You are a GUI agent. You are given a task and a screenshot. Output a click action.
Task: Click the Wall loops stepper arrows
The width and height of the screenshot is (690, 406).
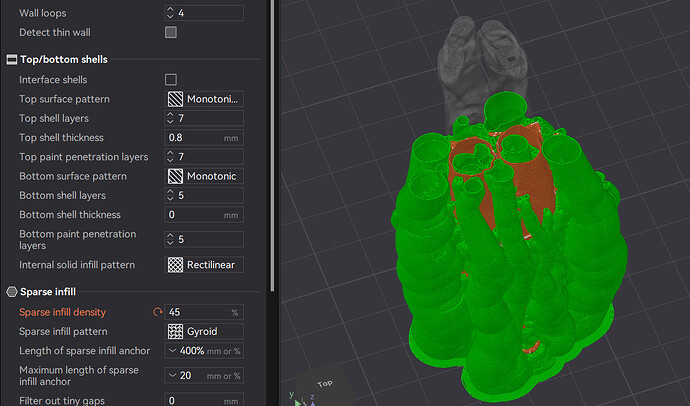170,13
